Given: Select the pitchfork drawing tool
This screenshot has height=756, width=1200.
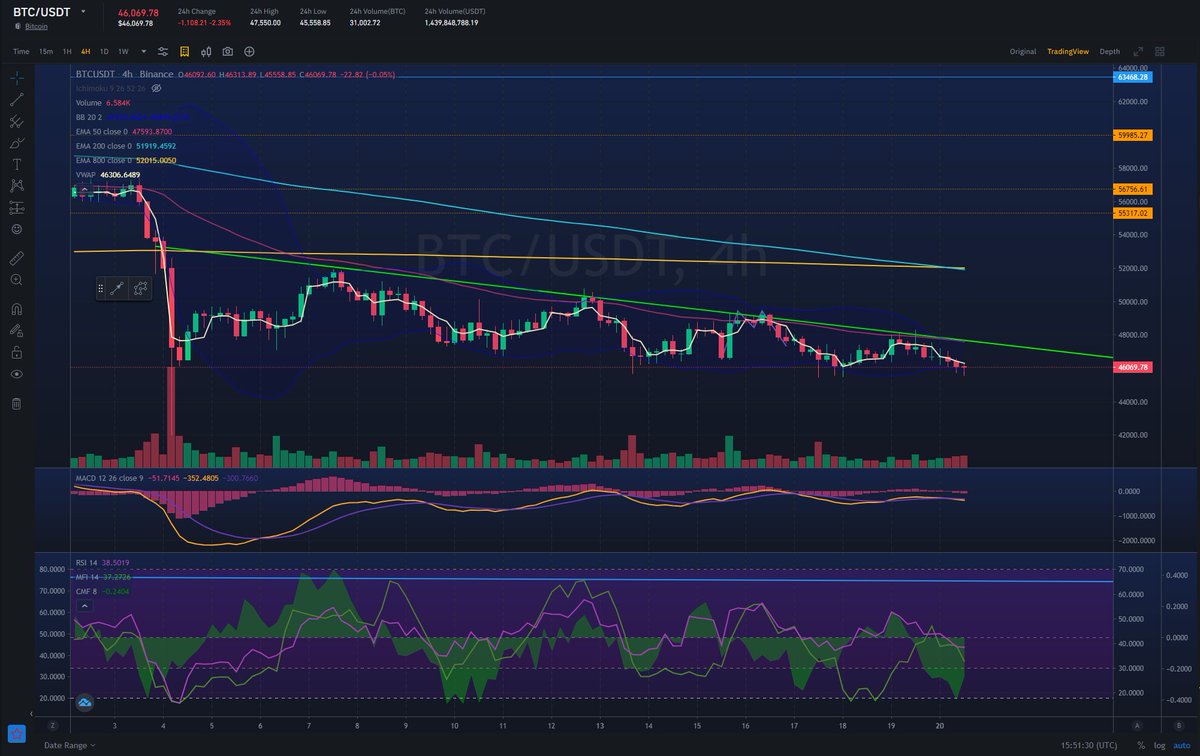Looking at the screenshot, I should point(16,121).
